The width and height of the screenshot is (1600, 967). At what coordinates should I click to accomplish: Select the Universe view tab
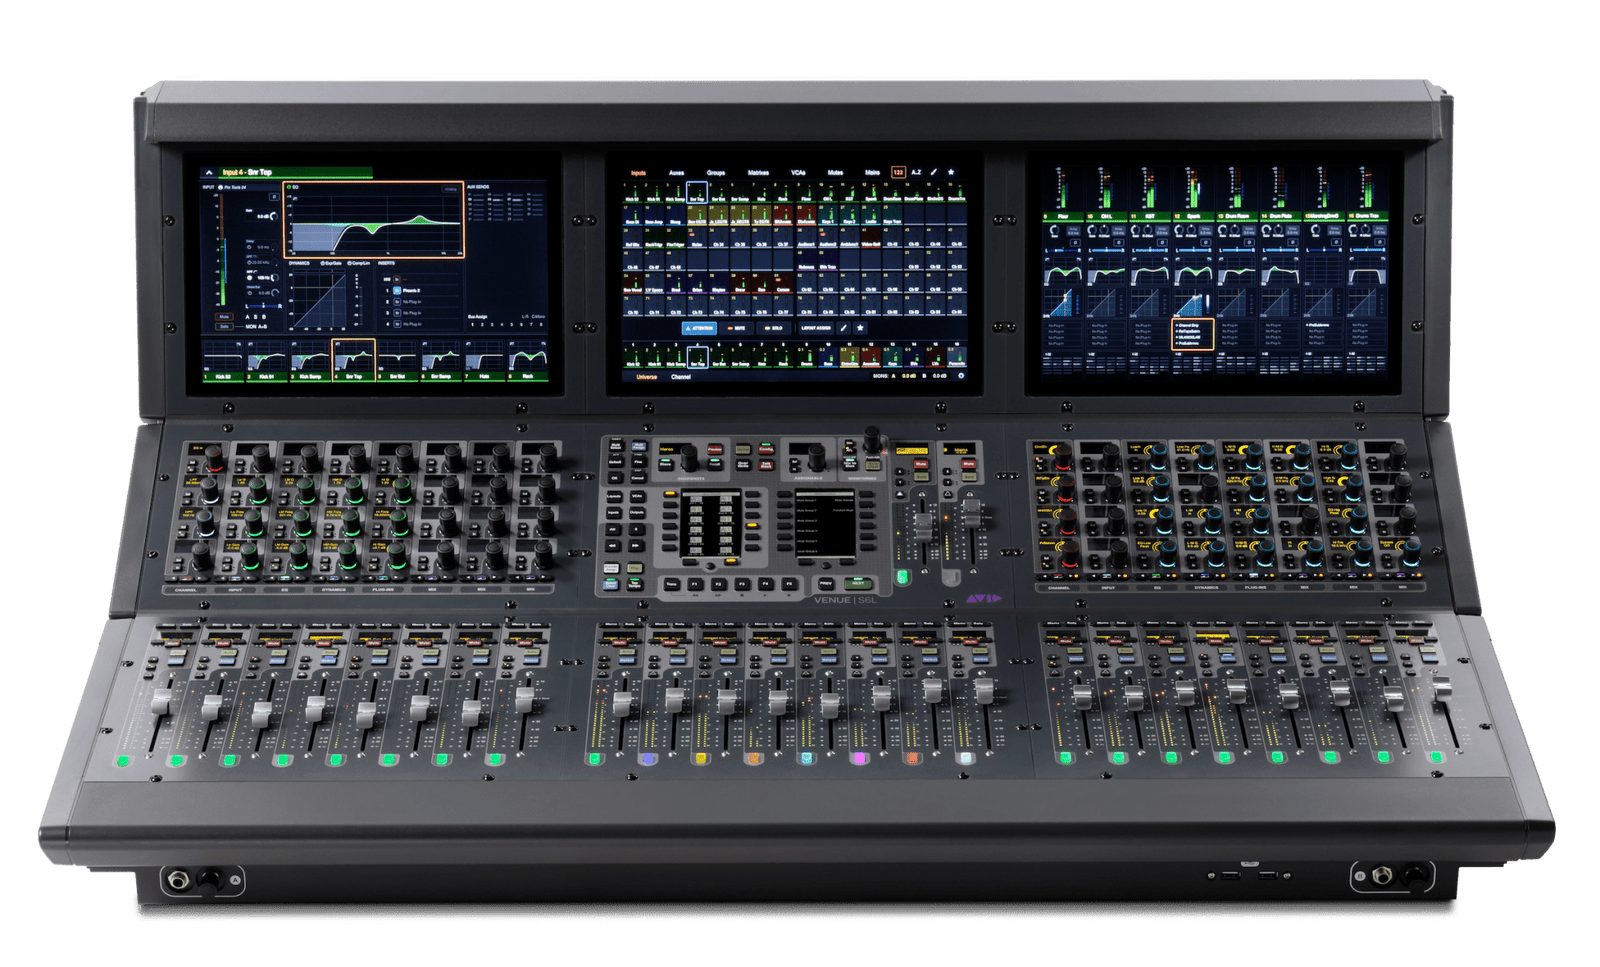[646, 376]
